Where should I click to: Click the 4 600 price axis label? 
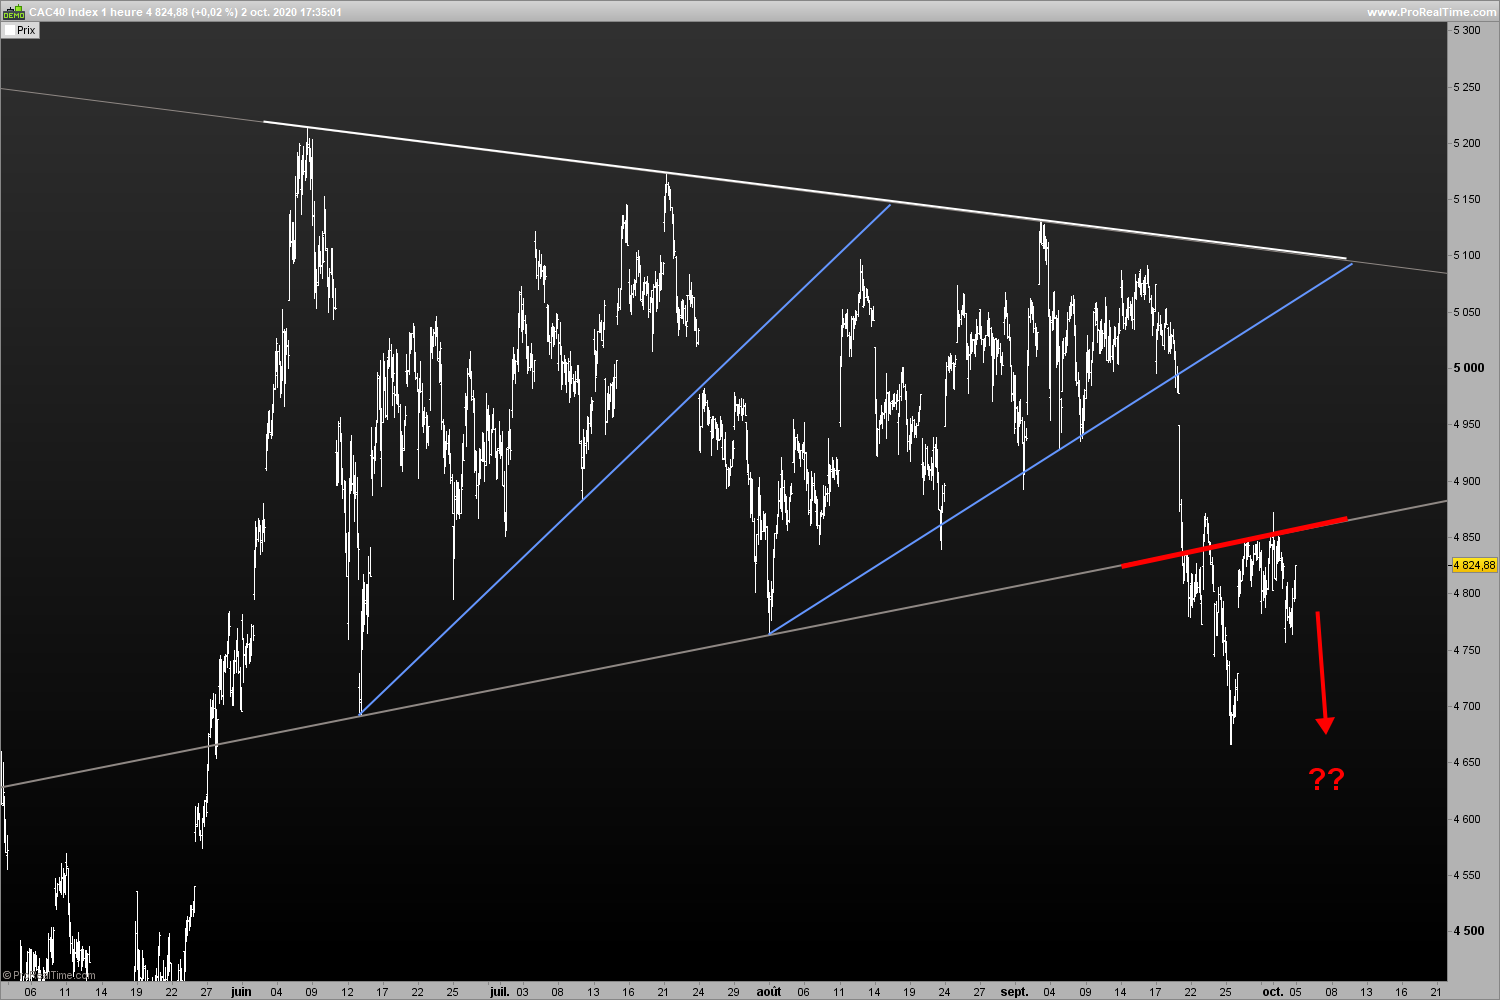(1468, 819)
